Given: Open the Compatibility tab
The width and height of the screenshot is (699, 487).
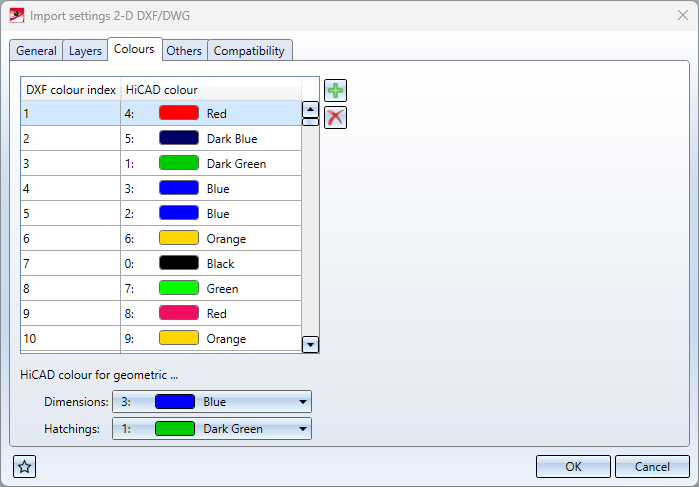Looking at the screenshot, I should click(249, 51).
